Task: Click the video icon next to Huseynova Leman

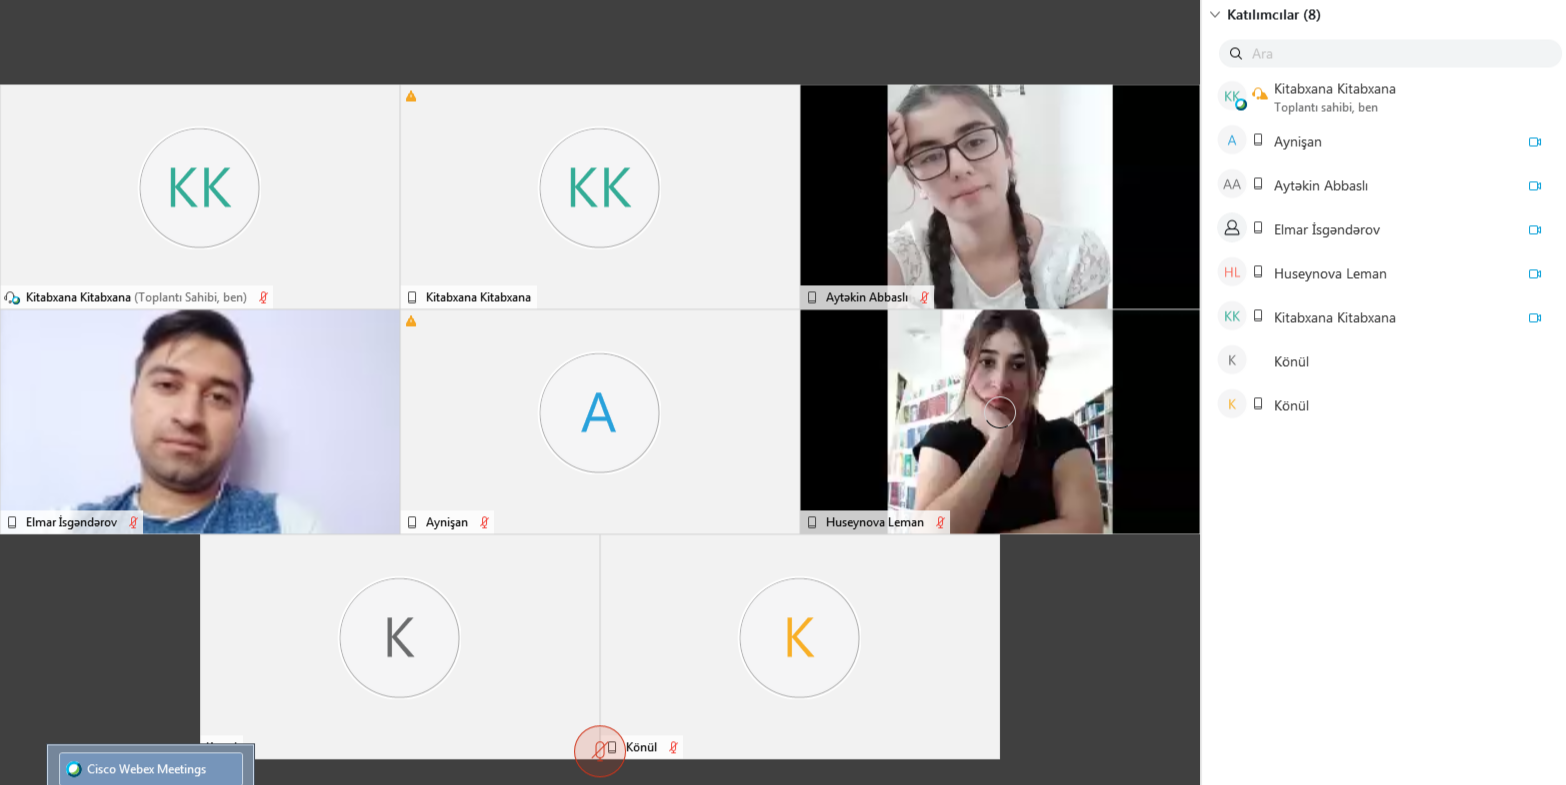Action: pyautogui.click(x=1534, y=274)
